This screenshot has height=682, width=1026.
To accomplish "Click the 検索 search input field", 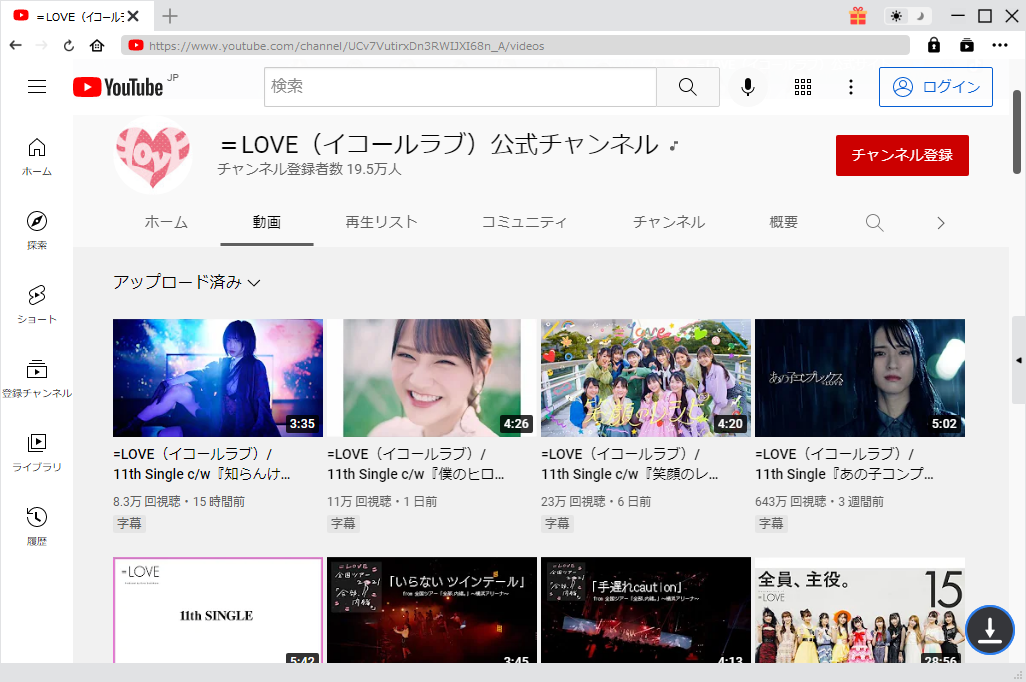I will click(460, 86).
